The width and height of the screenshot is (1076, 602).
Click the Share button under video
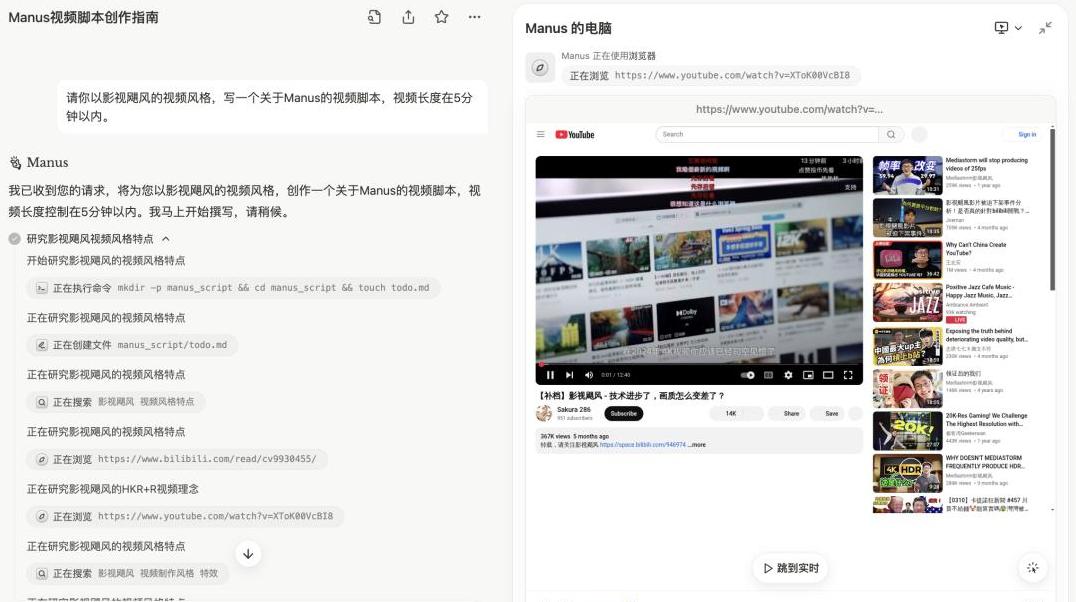(x=786, y=413)
